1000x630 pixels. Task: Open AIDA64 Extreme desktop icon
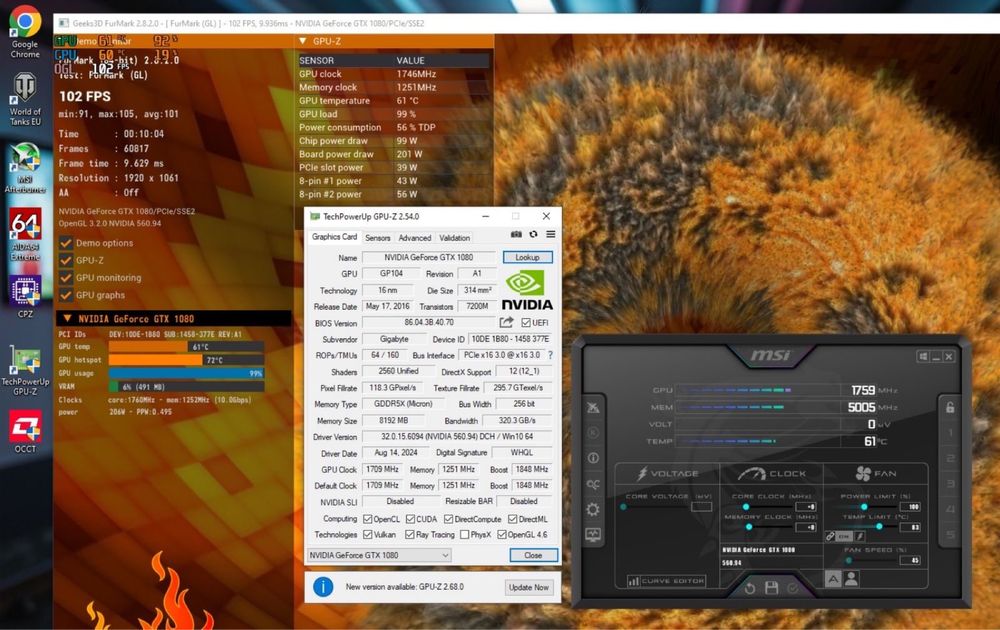click(25, 235)
